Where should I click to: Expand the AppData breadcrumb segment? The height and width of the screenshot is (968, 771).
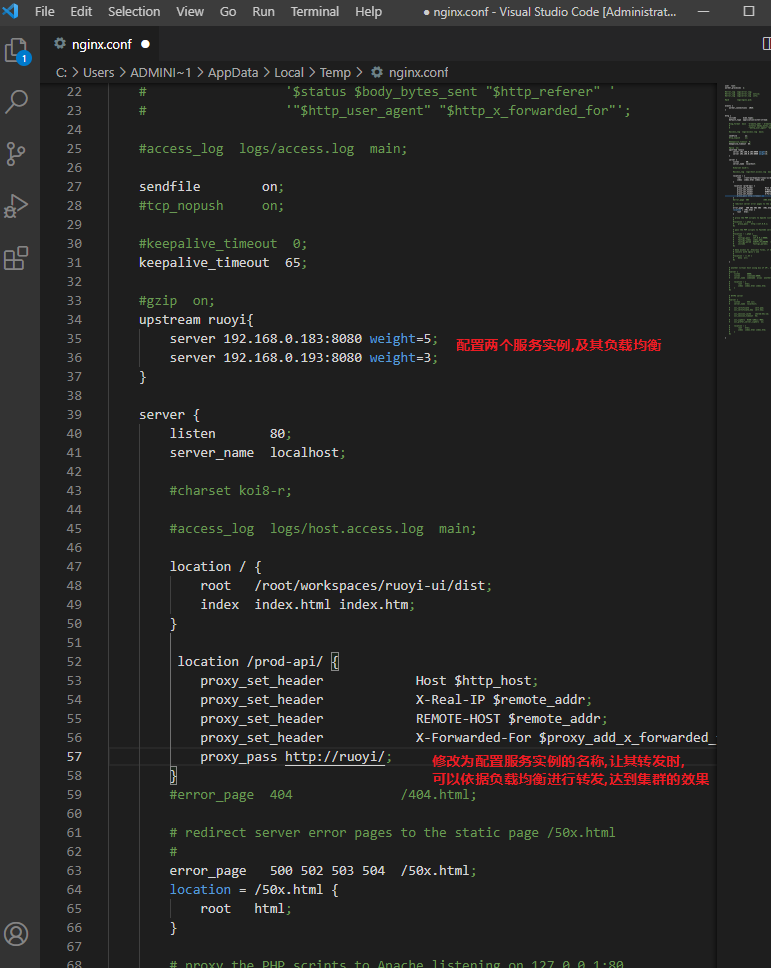pyautogui.click(x=233, y=72)
